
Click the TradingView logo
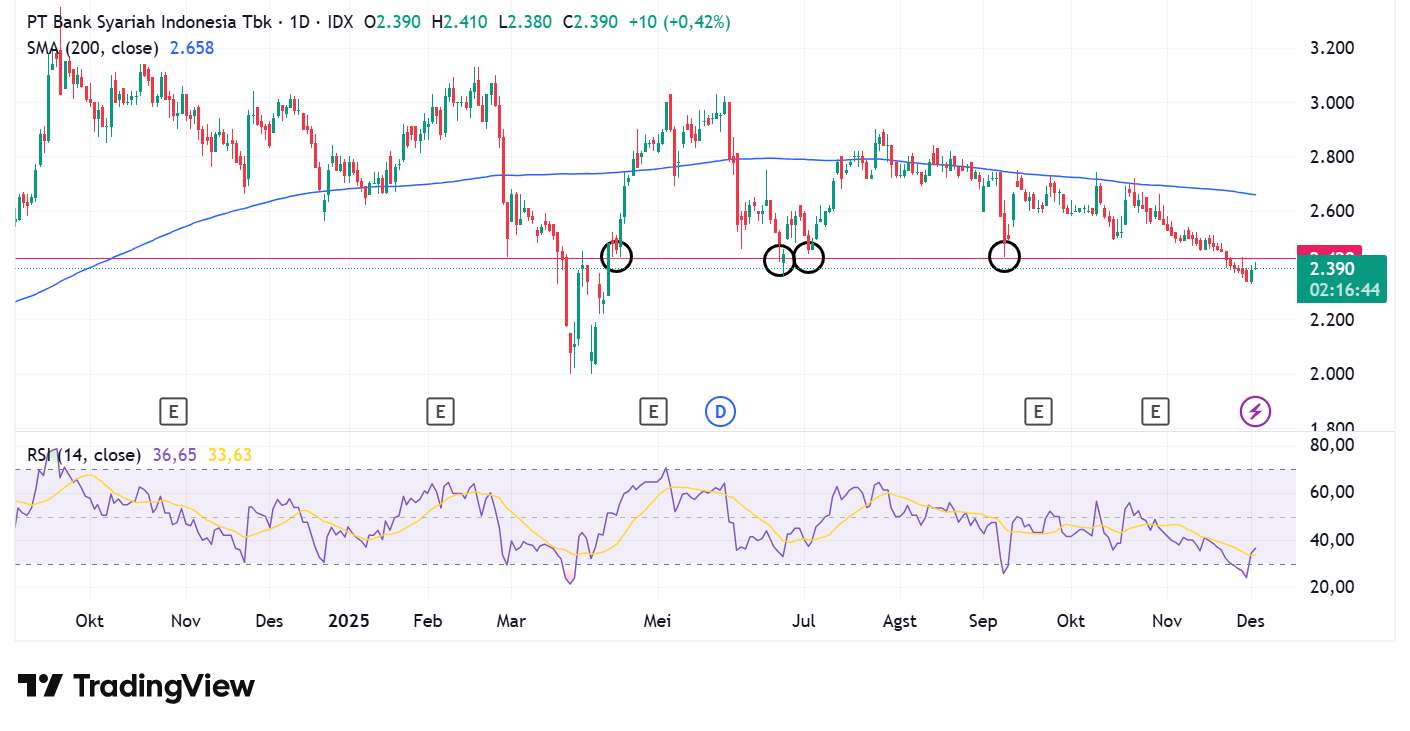(x=136, y=686)
